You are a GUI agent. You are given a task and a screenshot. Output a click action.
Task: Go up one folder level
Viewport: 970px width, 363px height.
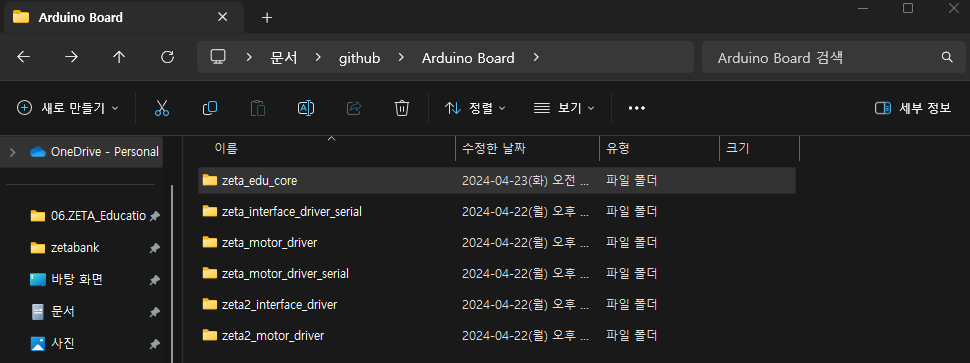tap(119, 58)
